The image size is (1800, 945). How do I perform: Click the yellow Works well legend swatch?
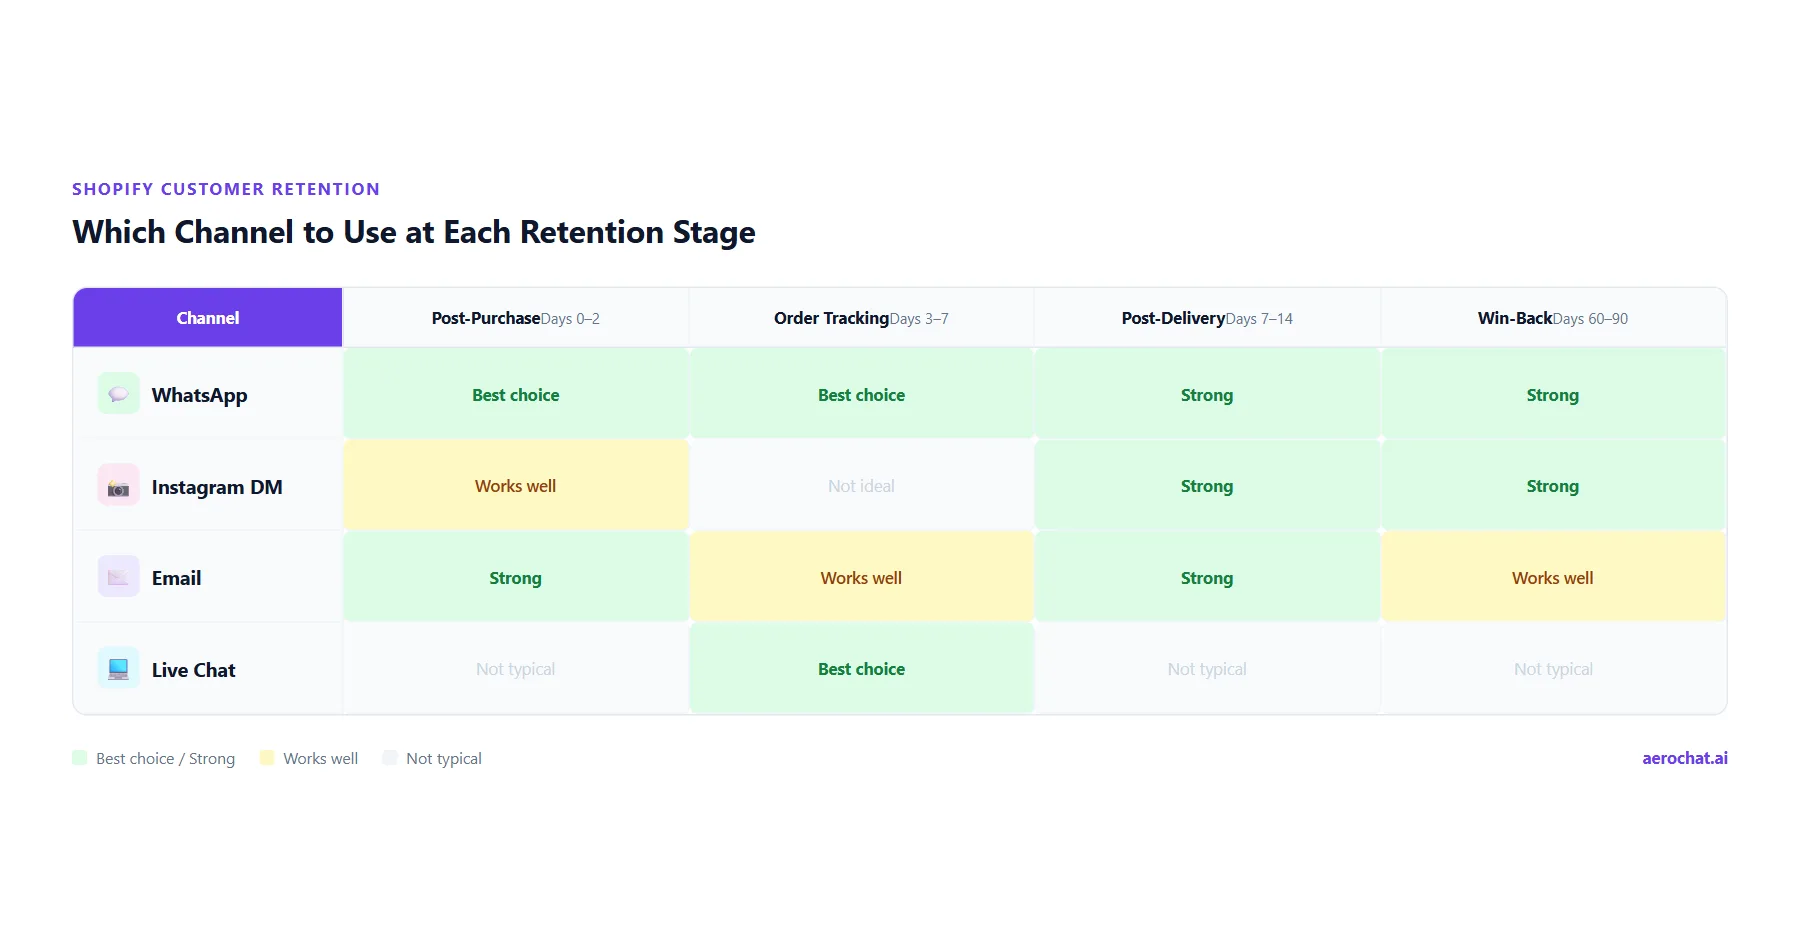pyautogui.click(x=267, y=758)
